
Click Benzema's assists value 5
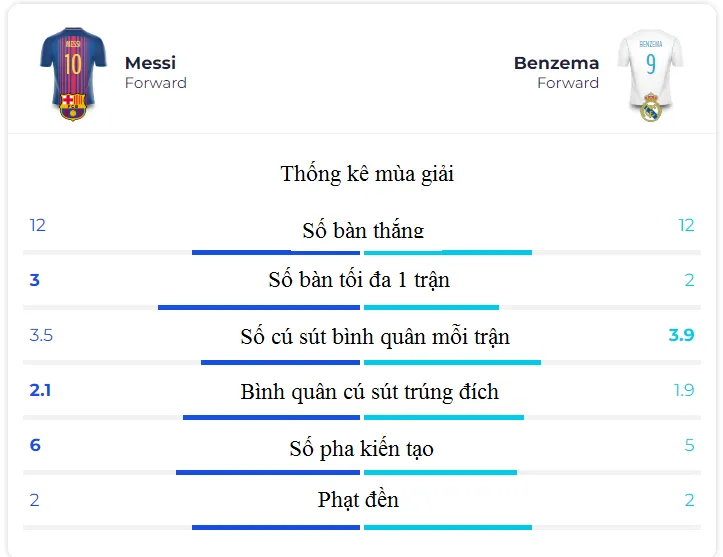689,445
